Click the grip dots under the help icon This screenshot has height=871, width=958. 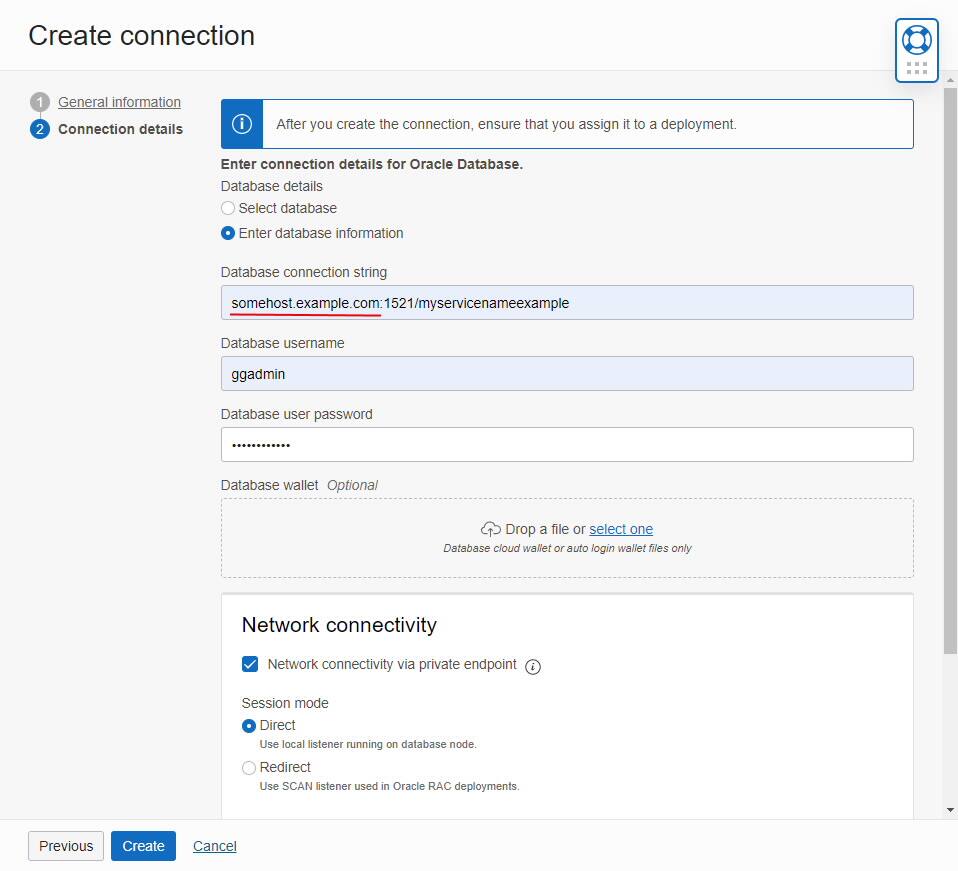(x=916, y=68)
